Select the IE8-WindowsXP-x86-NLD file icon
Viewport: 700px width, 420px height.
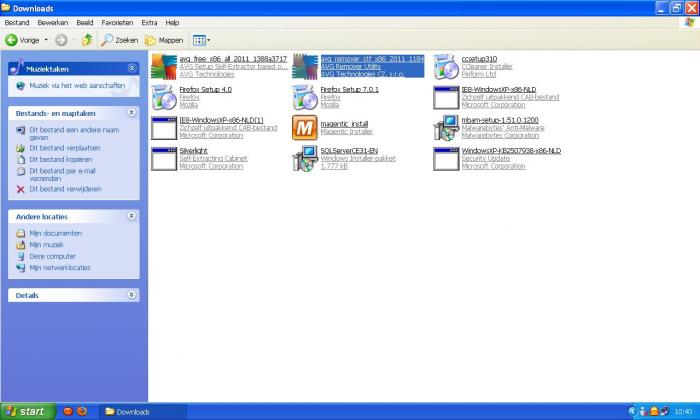446,97
